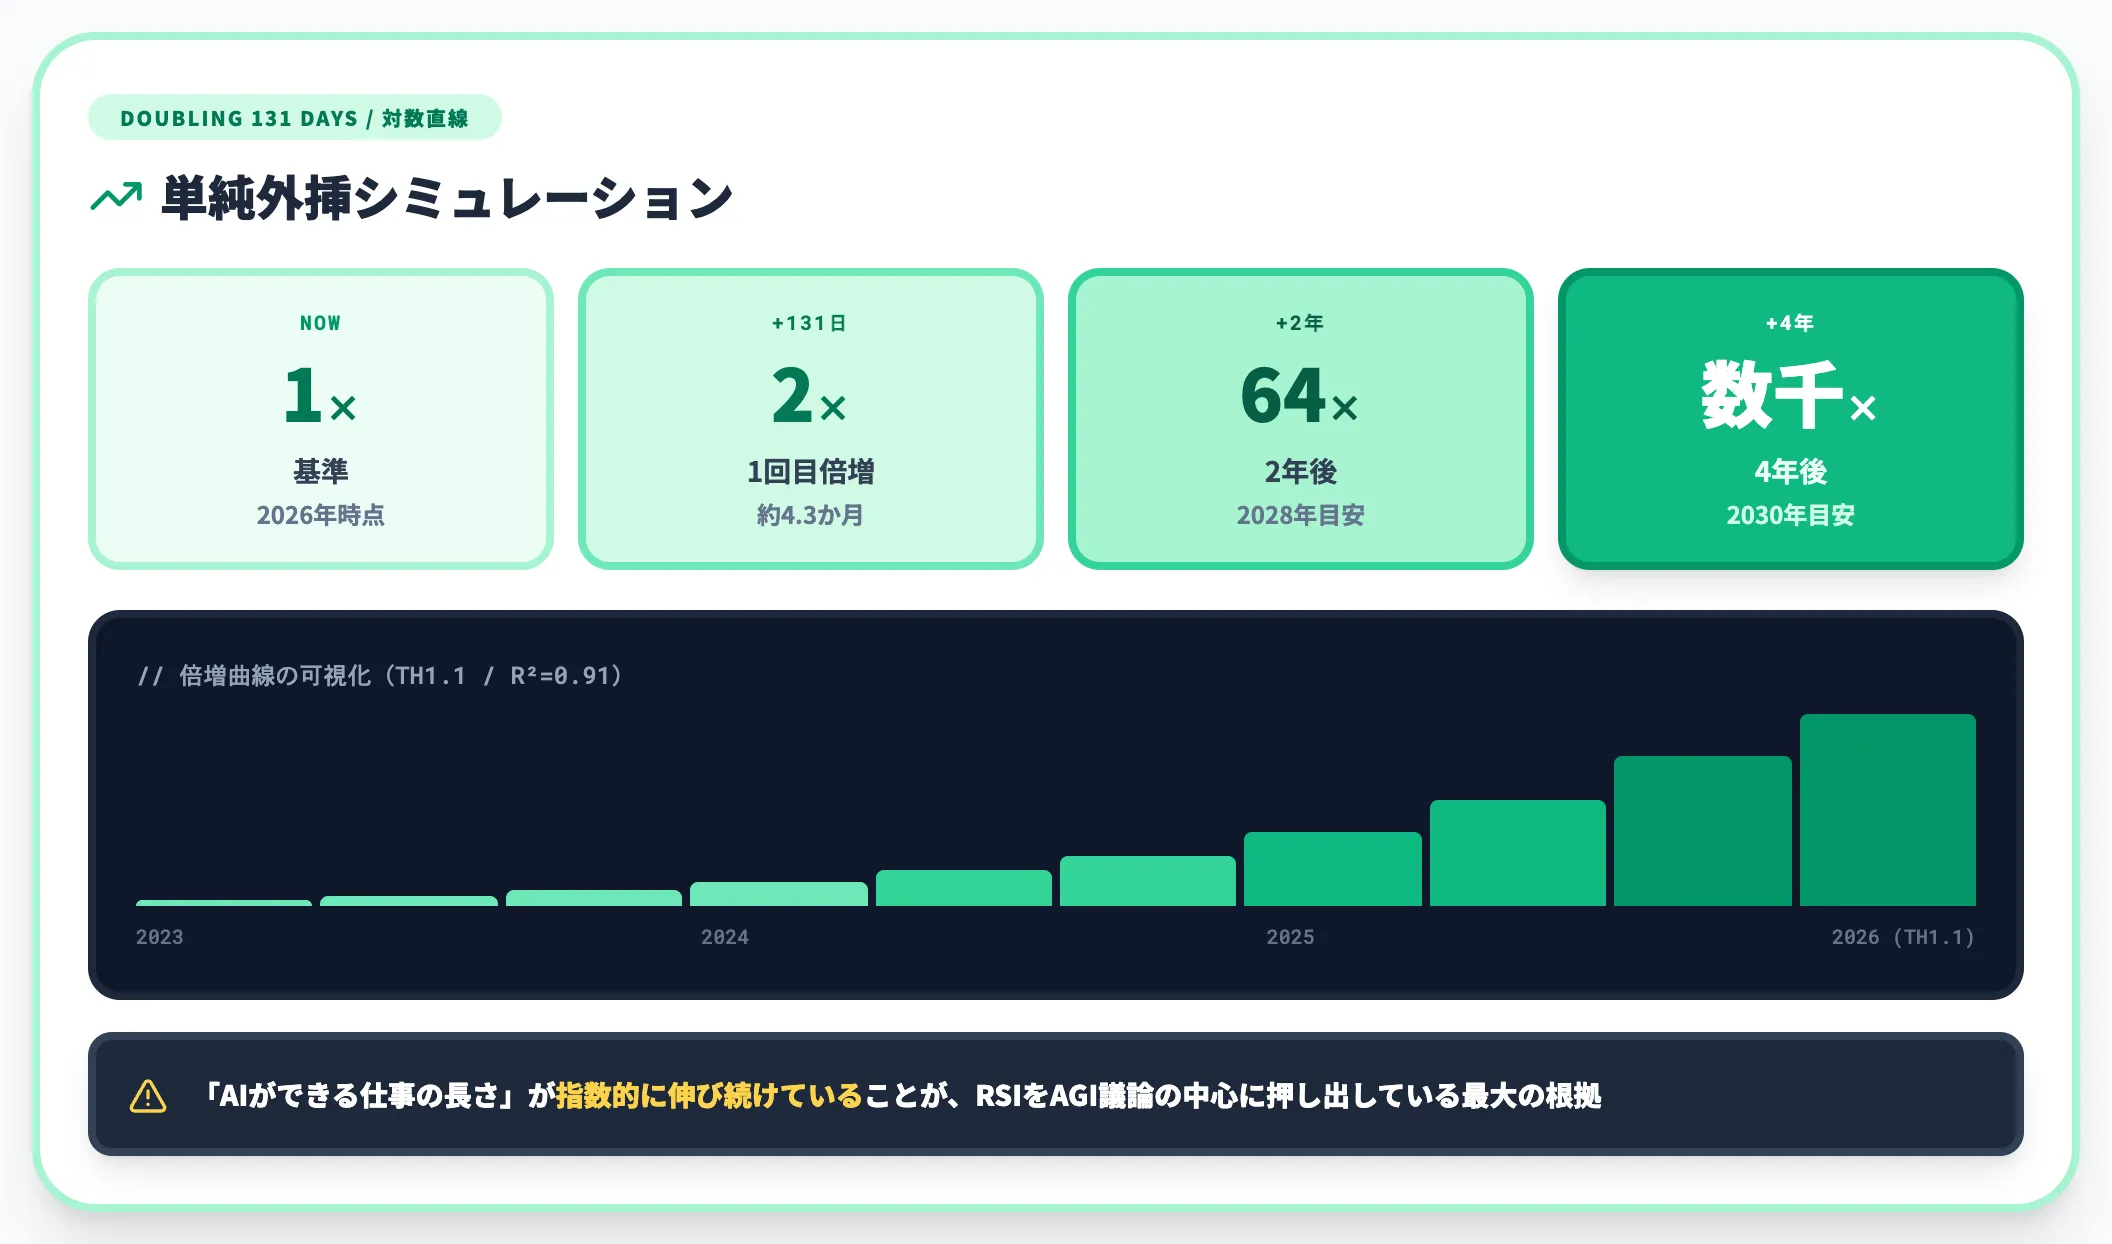Open the +131日 2× card
2112x1244 pixels.
coord(811,419)
